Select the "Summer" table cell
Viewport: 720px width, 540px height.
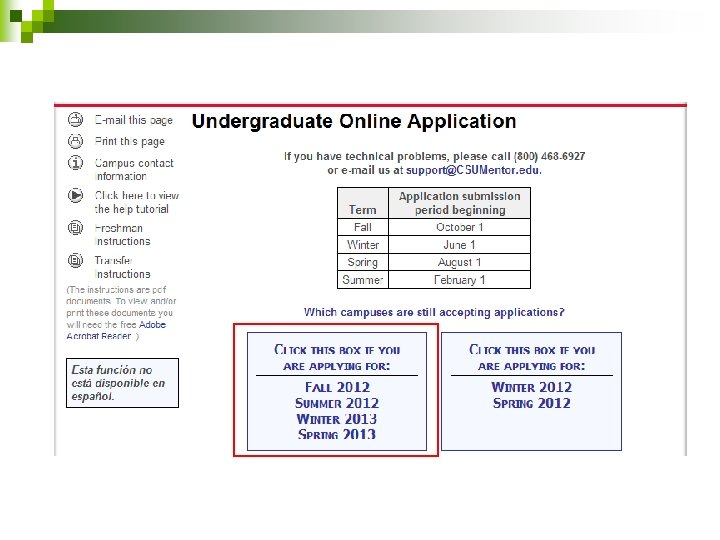[x=363, y=280]
